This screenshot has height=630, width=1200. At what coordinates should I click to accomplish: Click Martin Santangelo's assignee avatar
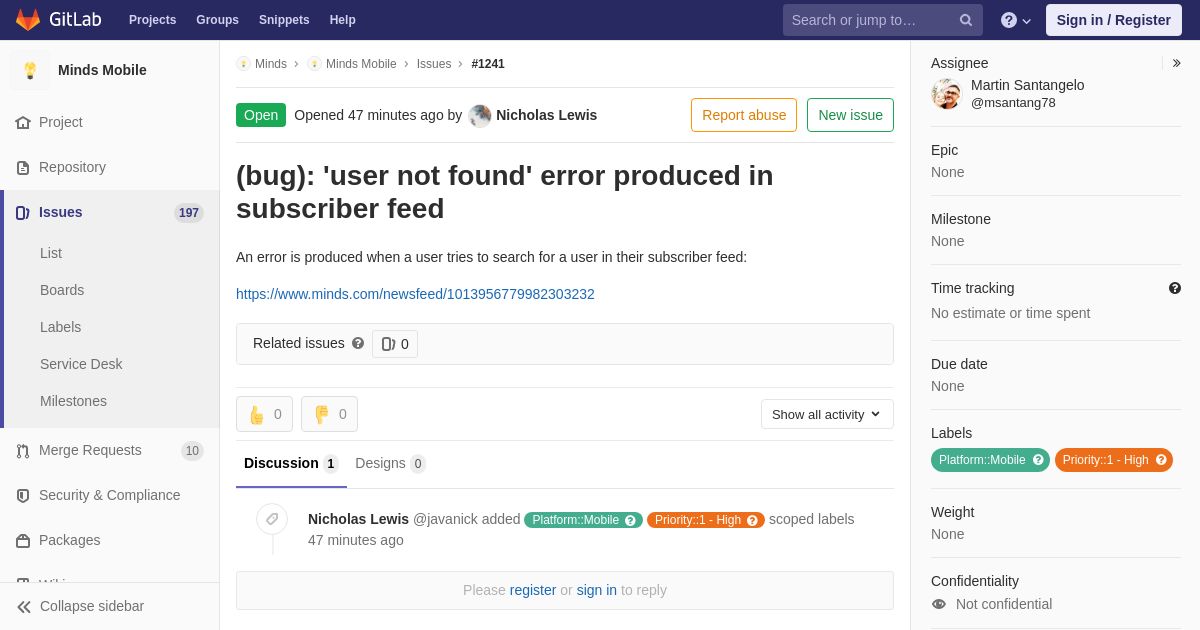(x=946, y=94)
